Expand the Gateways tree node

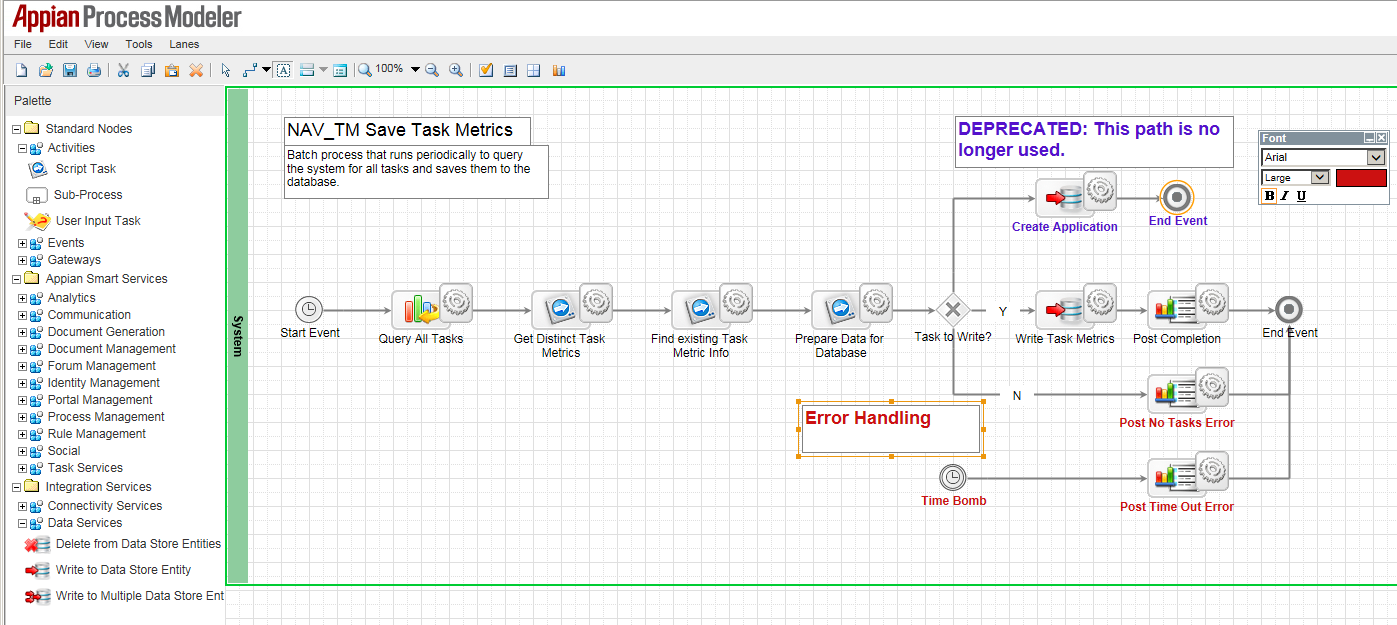click(22, 260)
